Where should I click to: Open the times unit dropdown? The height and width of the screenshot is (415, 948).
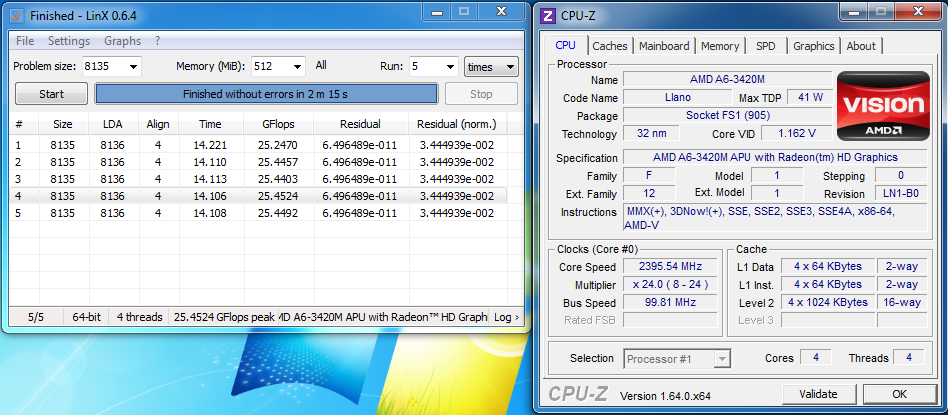491,67
